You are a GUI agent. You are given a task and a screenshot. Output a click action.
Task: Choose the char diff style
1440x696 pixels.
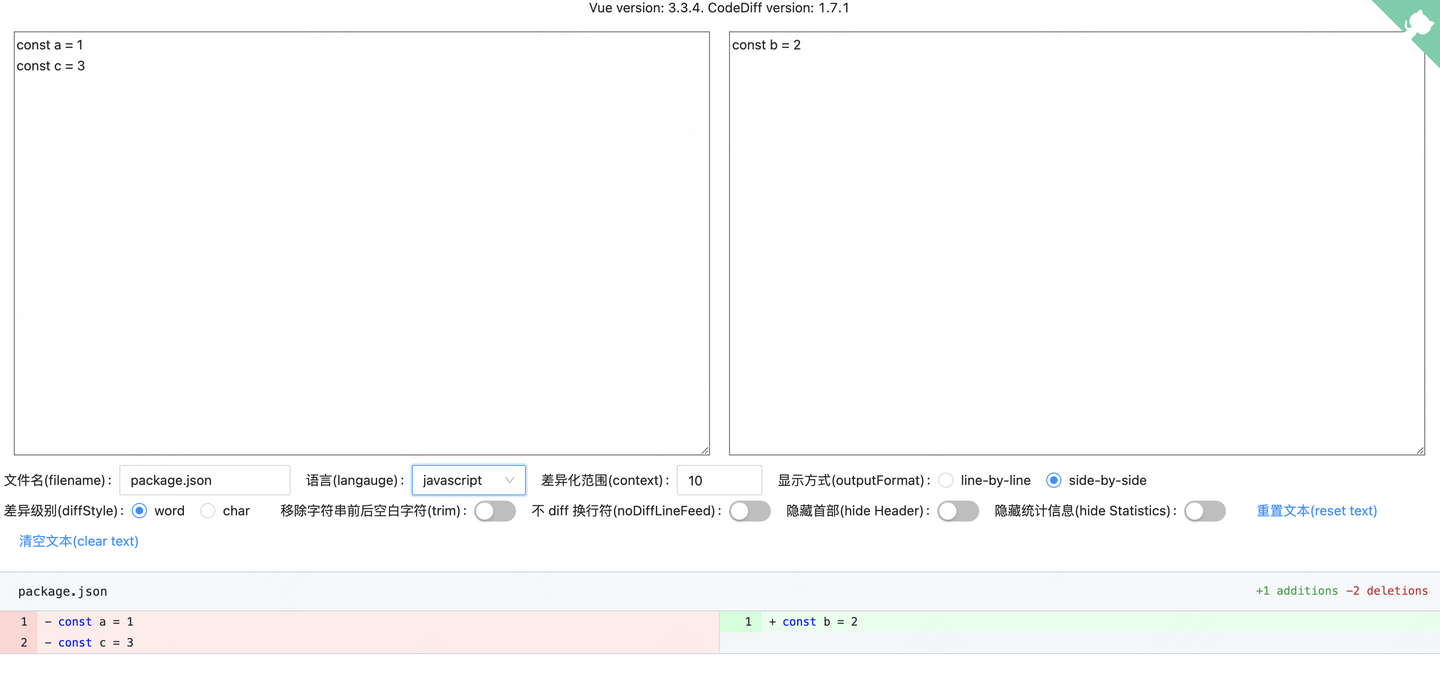(x=207, y=511)
